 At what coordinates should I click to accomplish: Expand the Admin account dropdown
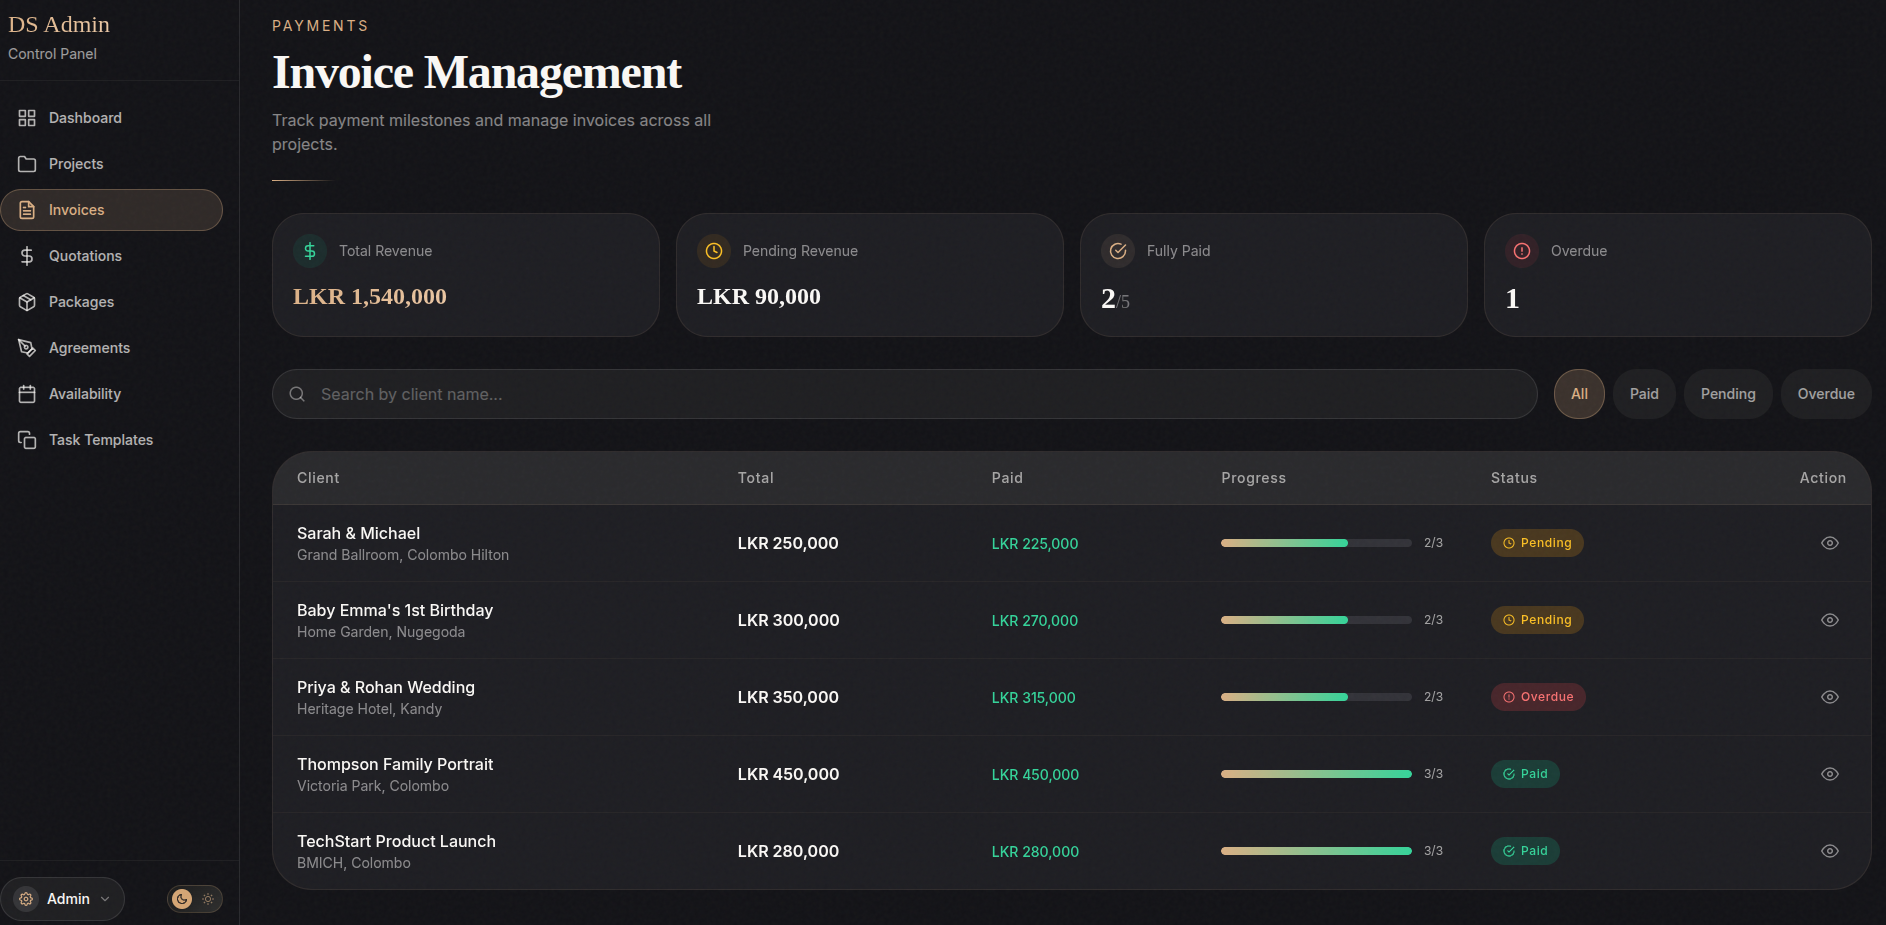pos(63,898)
